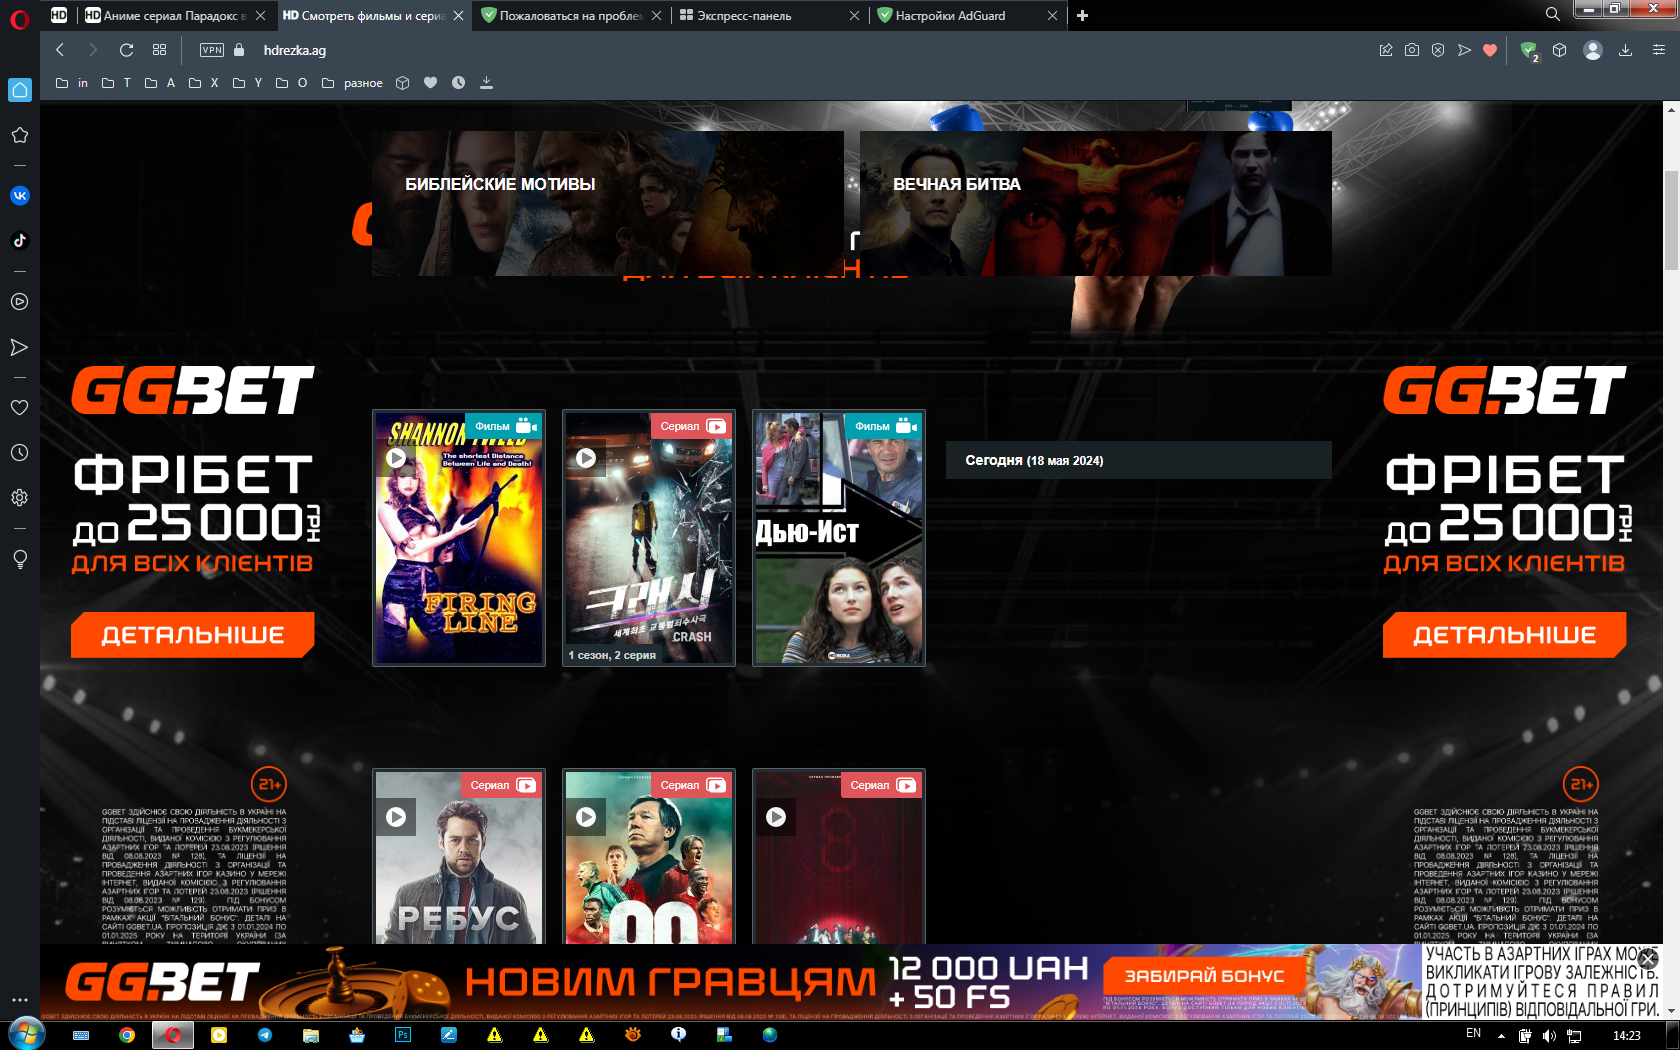The width and height of the screenshot is (1680, 1050).
Task: Open the VK panel in the sidebar
Action: pos(20,196)
